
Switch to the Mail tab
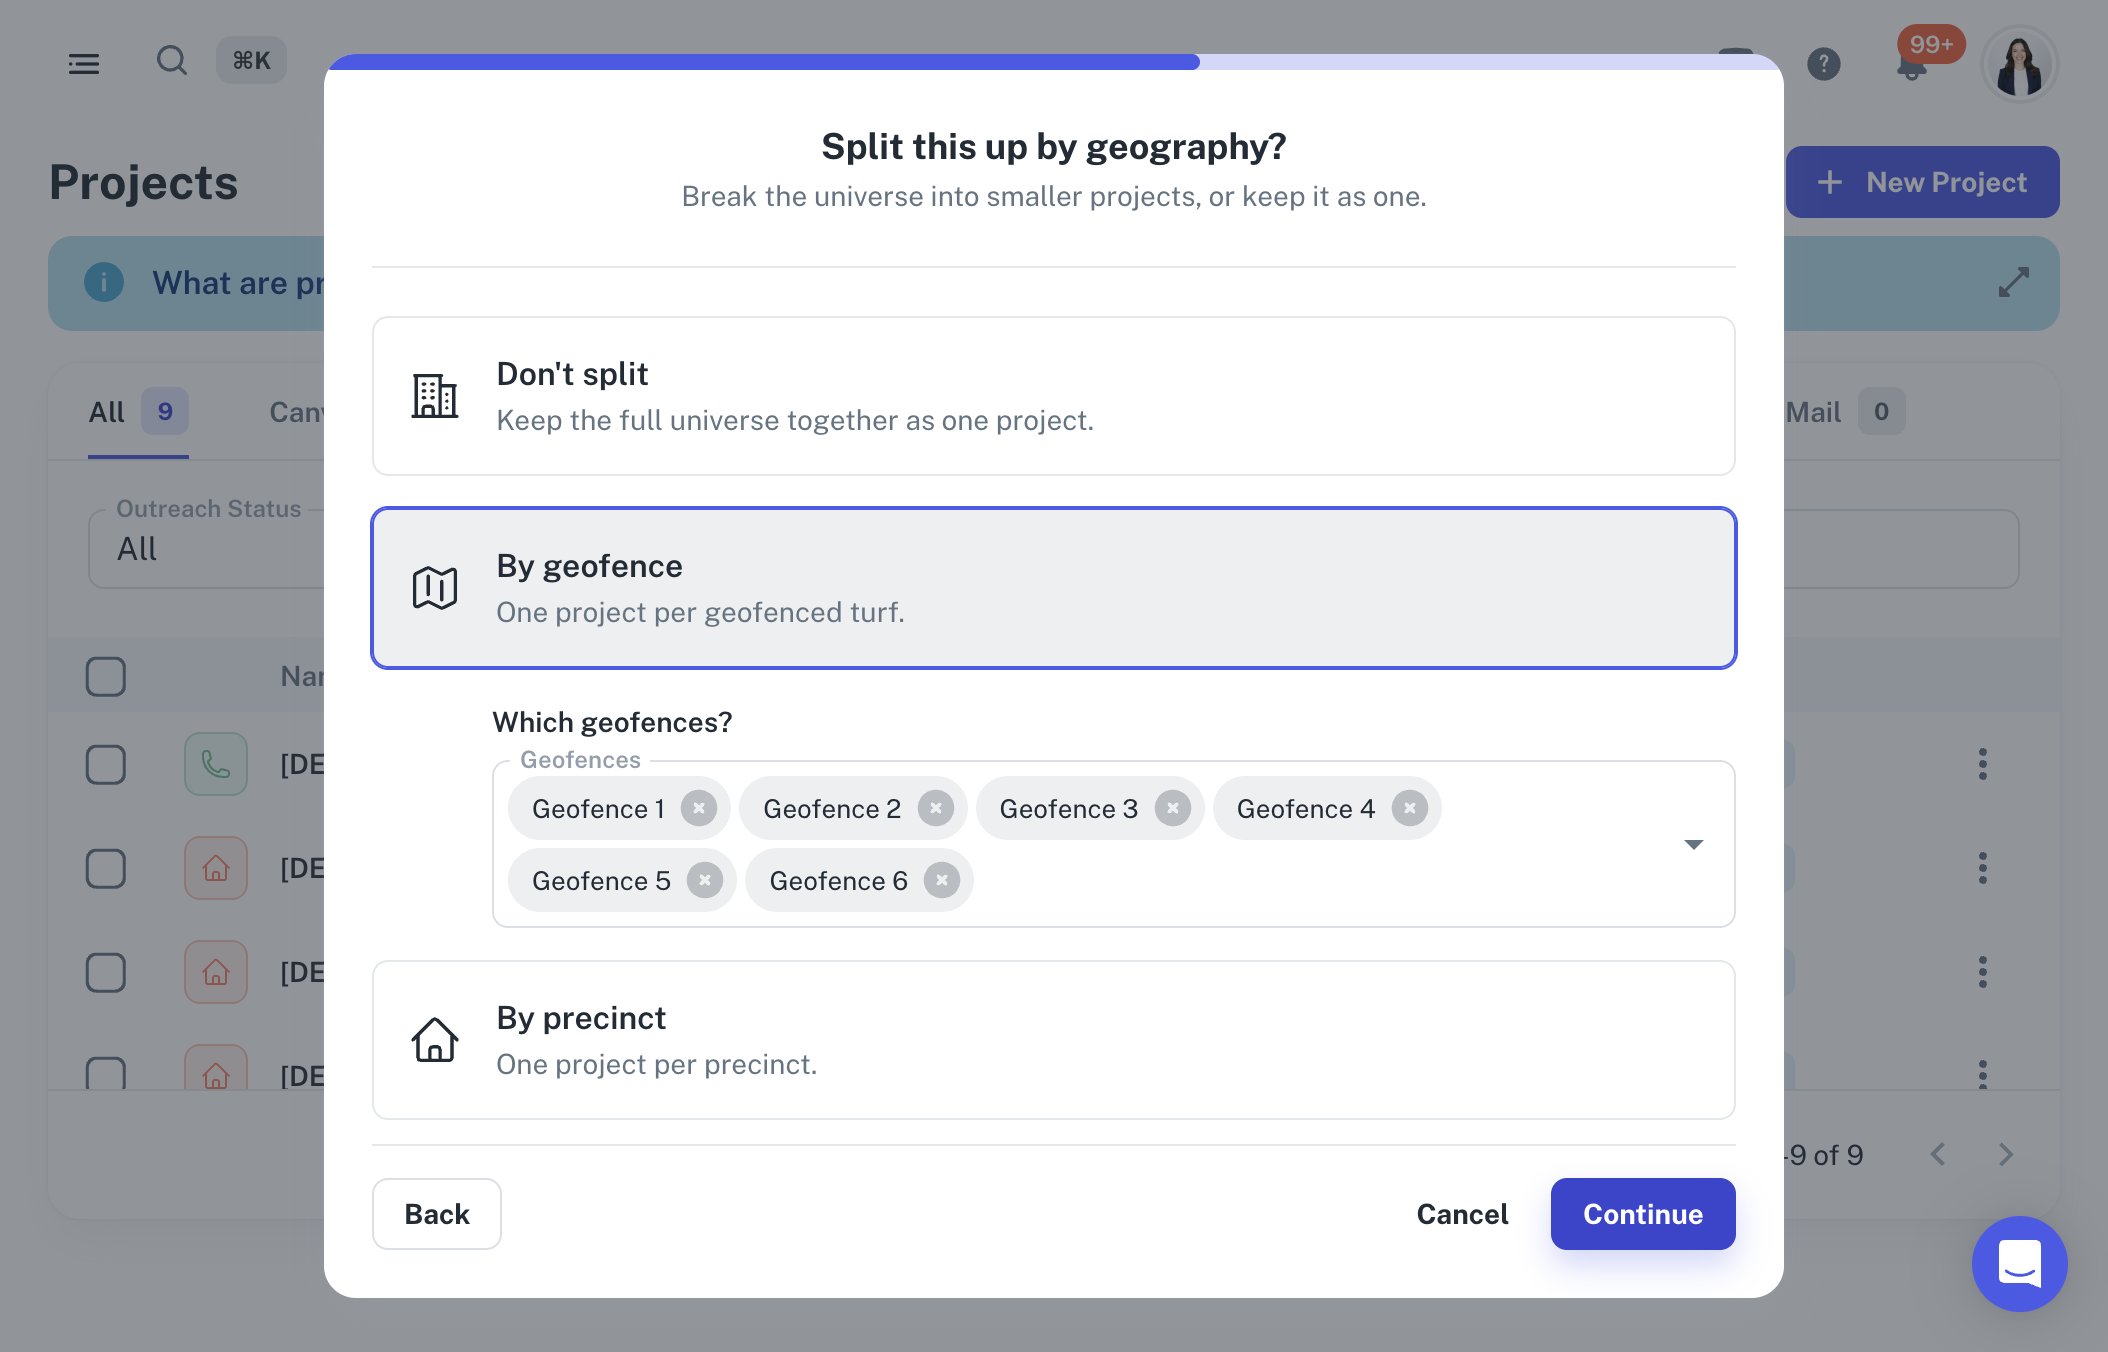[x=1845, y=412]
